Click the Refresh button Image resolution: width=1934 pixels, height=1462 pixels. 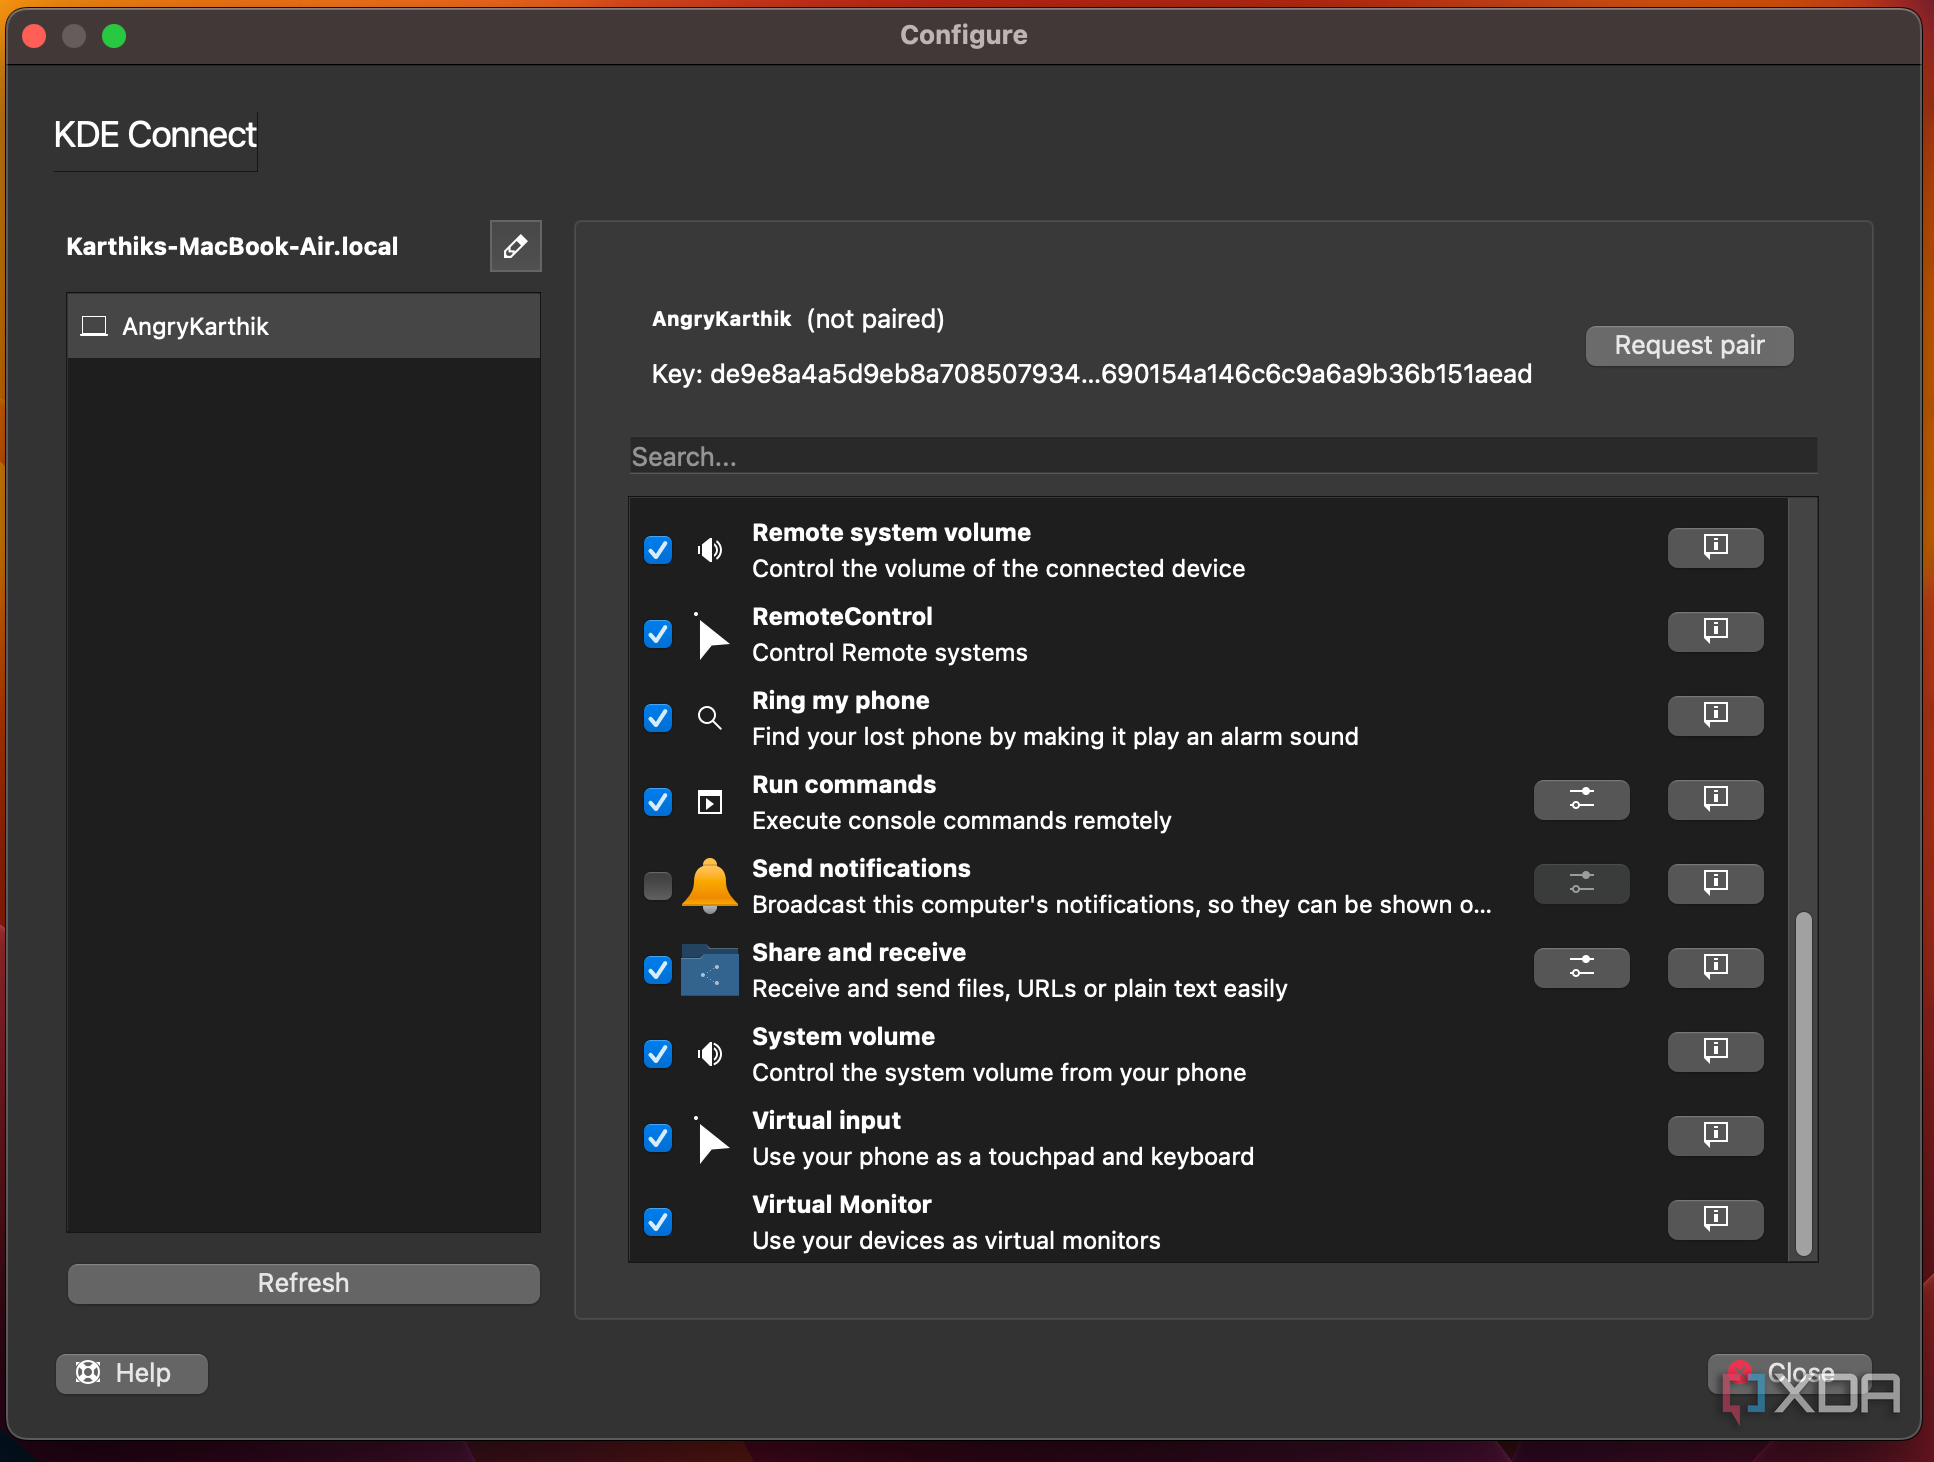click(302, 1283)
